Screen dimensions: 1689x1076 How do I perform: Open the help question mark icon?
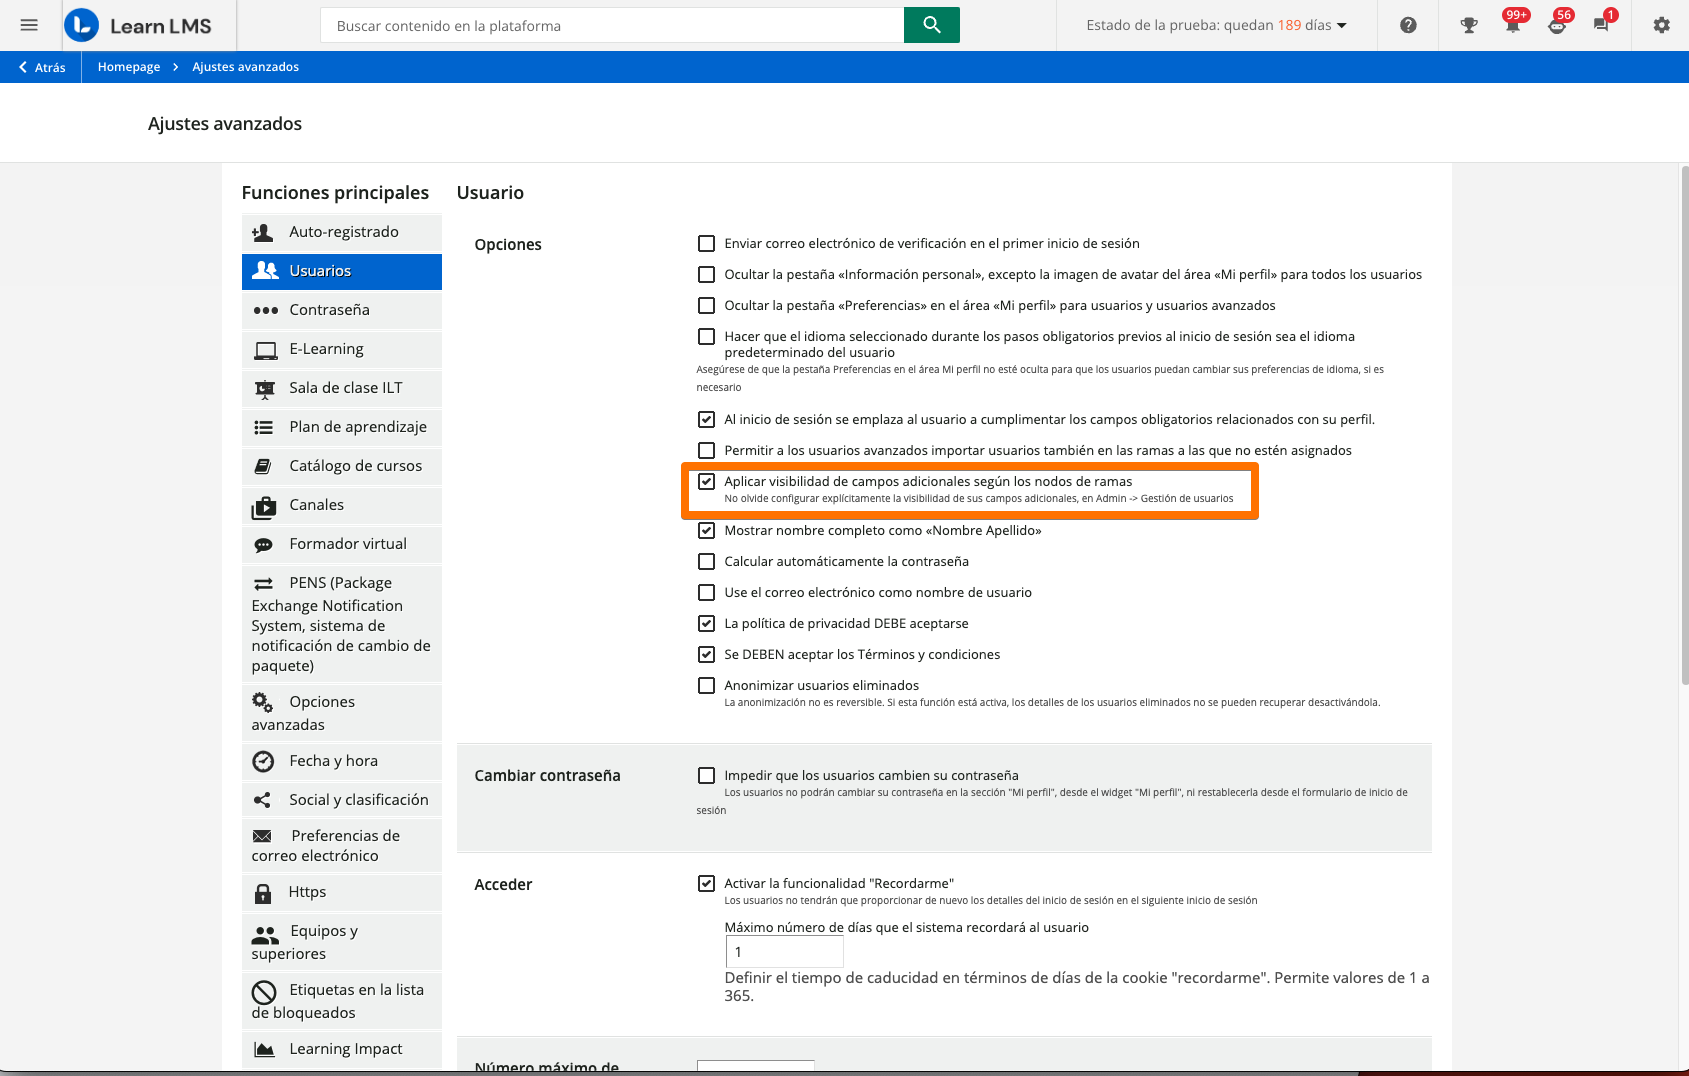1408,26
